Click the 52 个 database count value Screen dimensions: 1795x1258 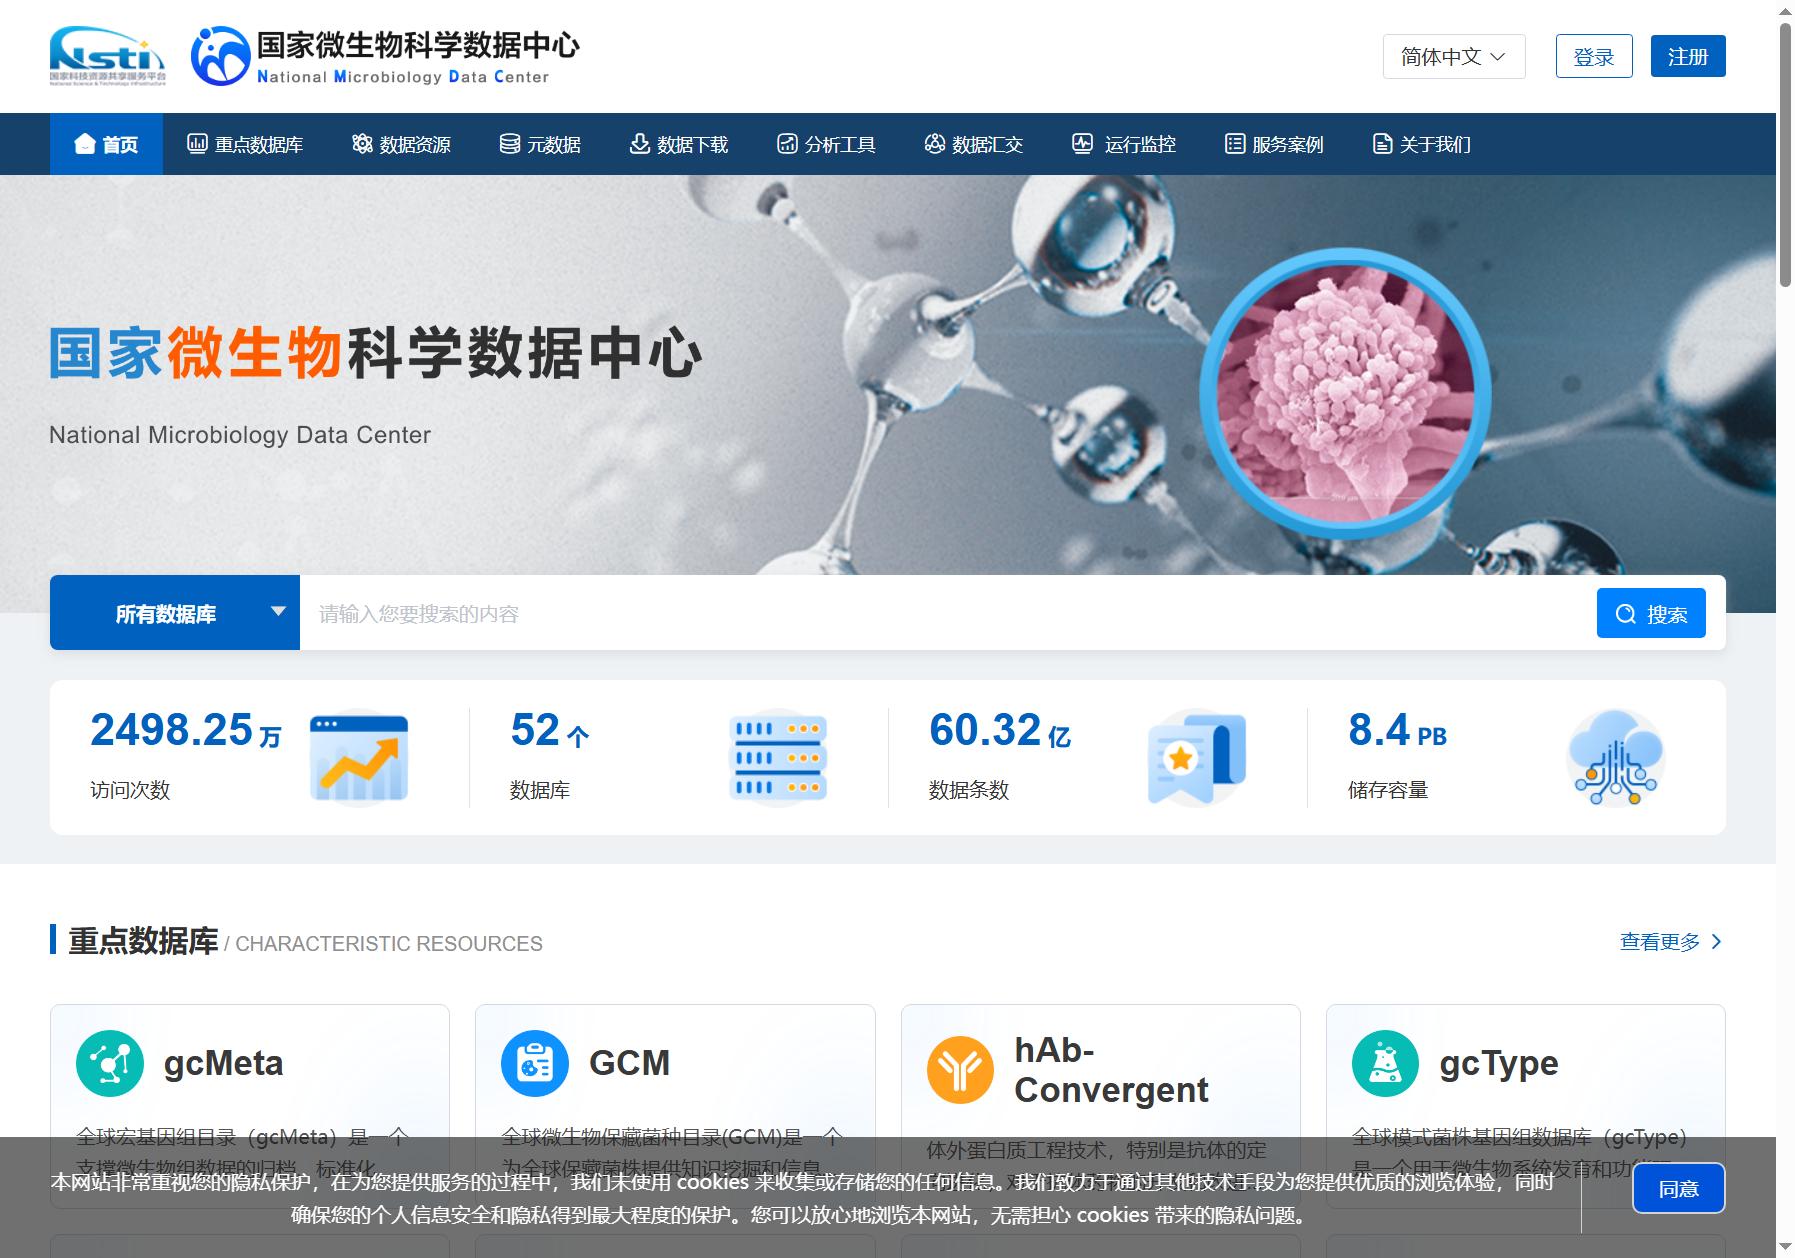click(x=550, y=730)
